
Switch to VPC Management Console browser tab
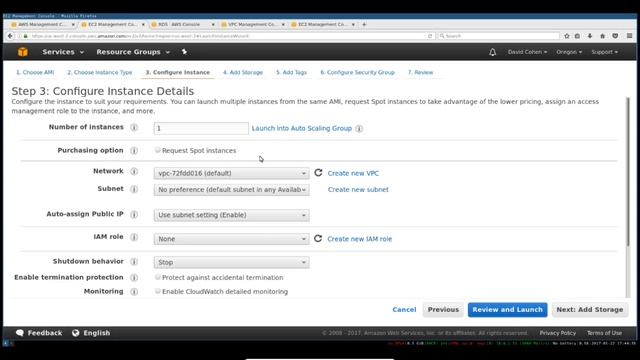pyautogui.click(x=253, y=24)
